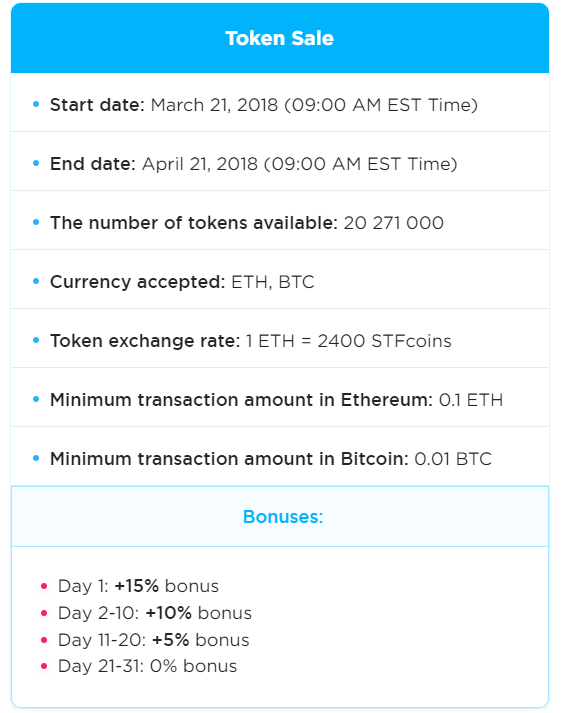Viewport: 561px width, 713px height.
Task: Click the Day 21-31 0% bonus item
Action: [x=147, y=666]
